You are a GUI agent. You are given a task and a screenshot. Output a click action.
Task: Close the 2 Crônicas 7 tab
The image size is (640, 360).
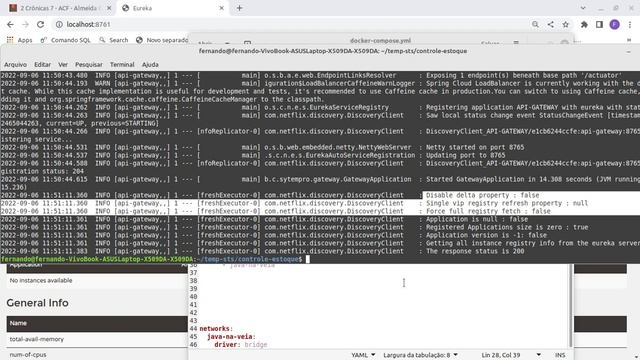click(x=109, y=8)
